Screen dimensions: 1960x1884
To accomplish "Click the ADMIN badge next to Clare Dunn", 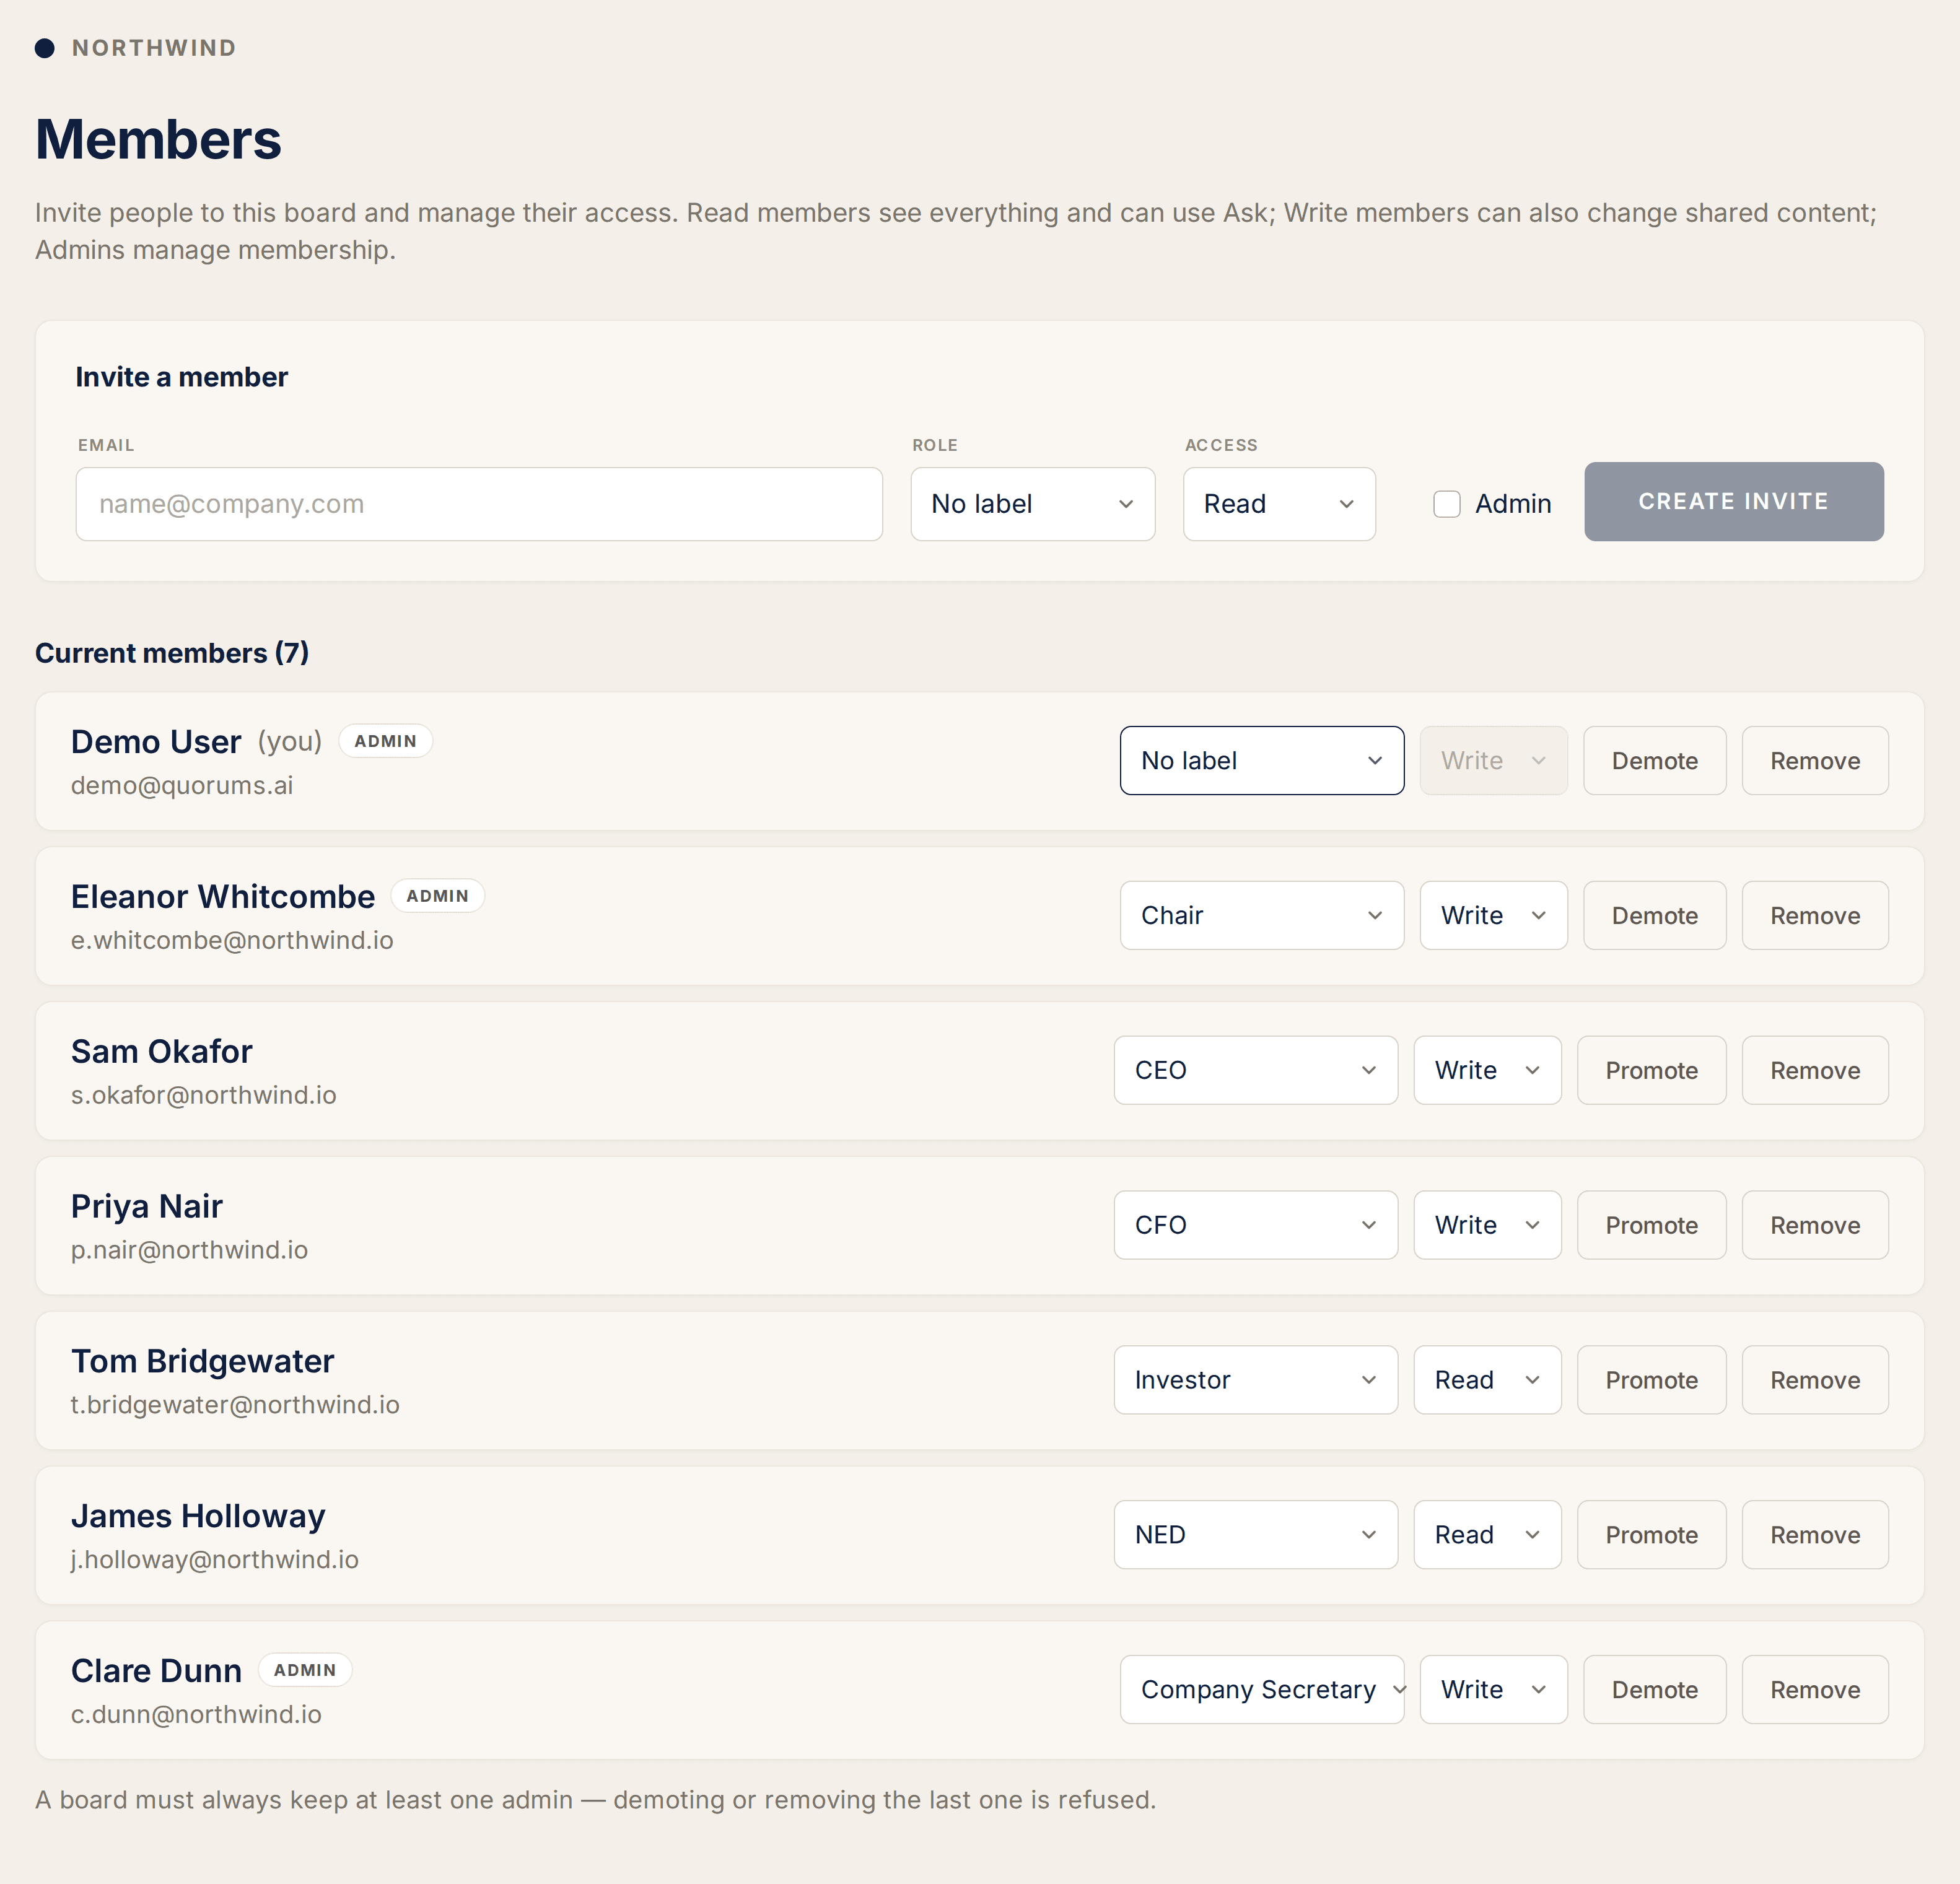I will click(x=305, y=1670).
